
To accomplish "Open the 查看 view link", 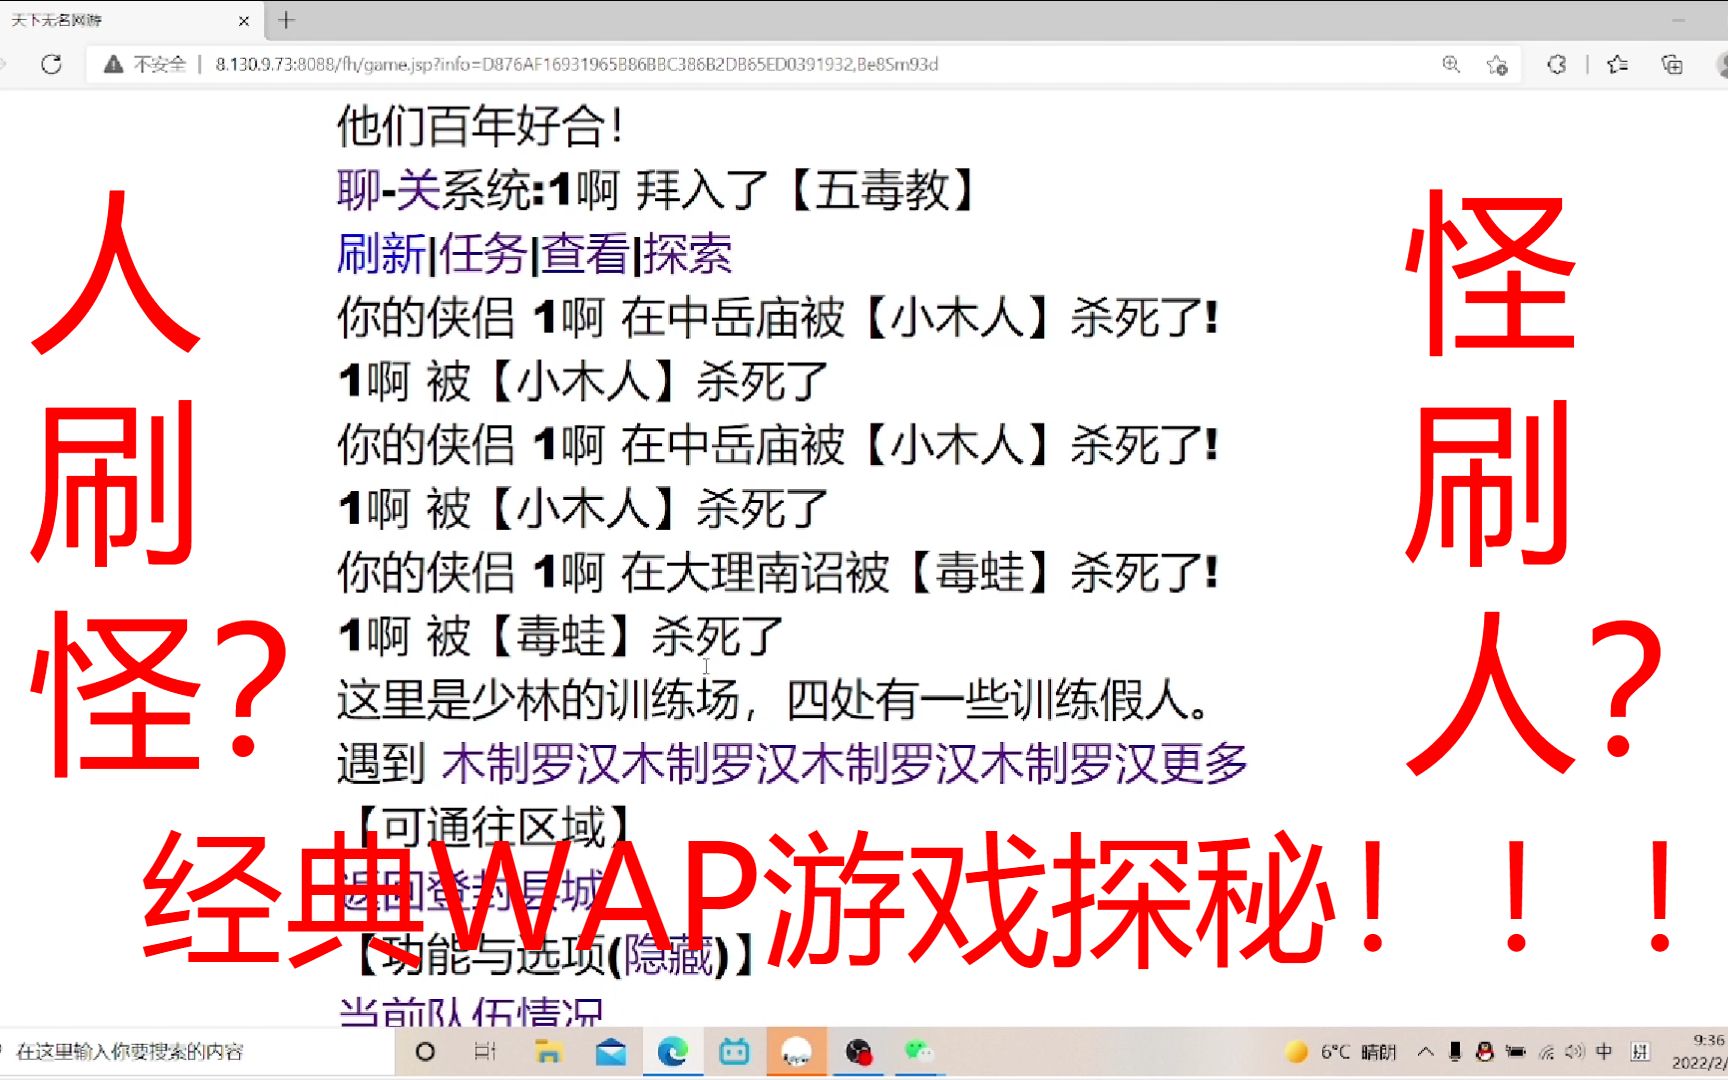I will (x=586, y=254).
